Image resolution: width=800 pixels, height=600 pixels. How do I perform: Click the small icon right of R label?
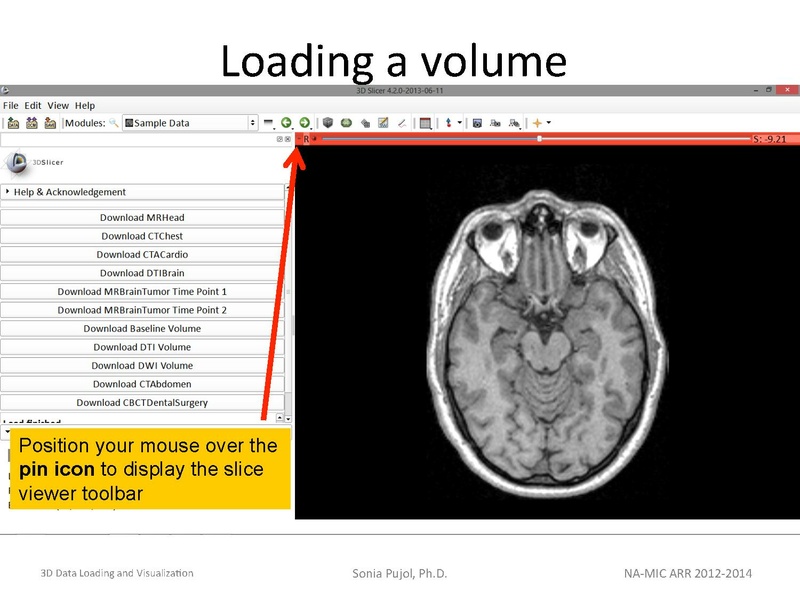[x=314, y=138]
